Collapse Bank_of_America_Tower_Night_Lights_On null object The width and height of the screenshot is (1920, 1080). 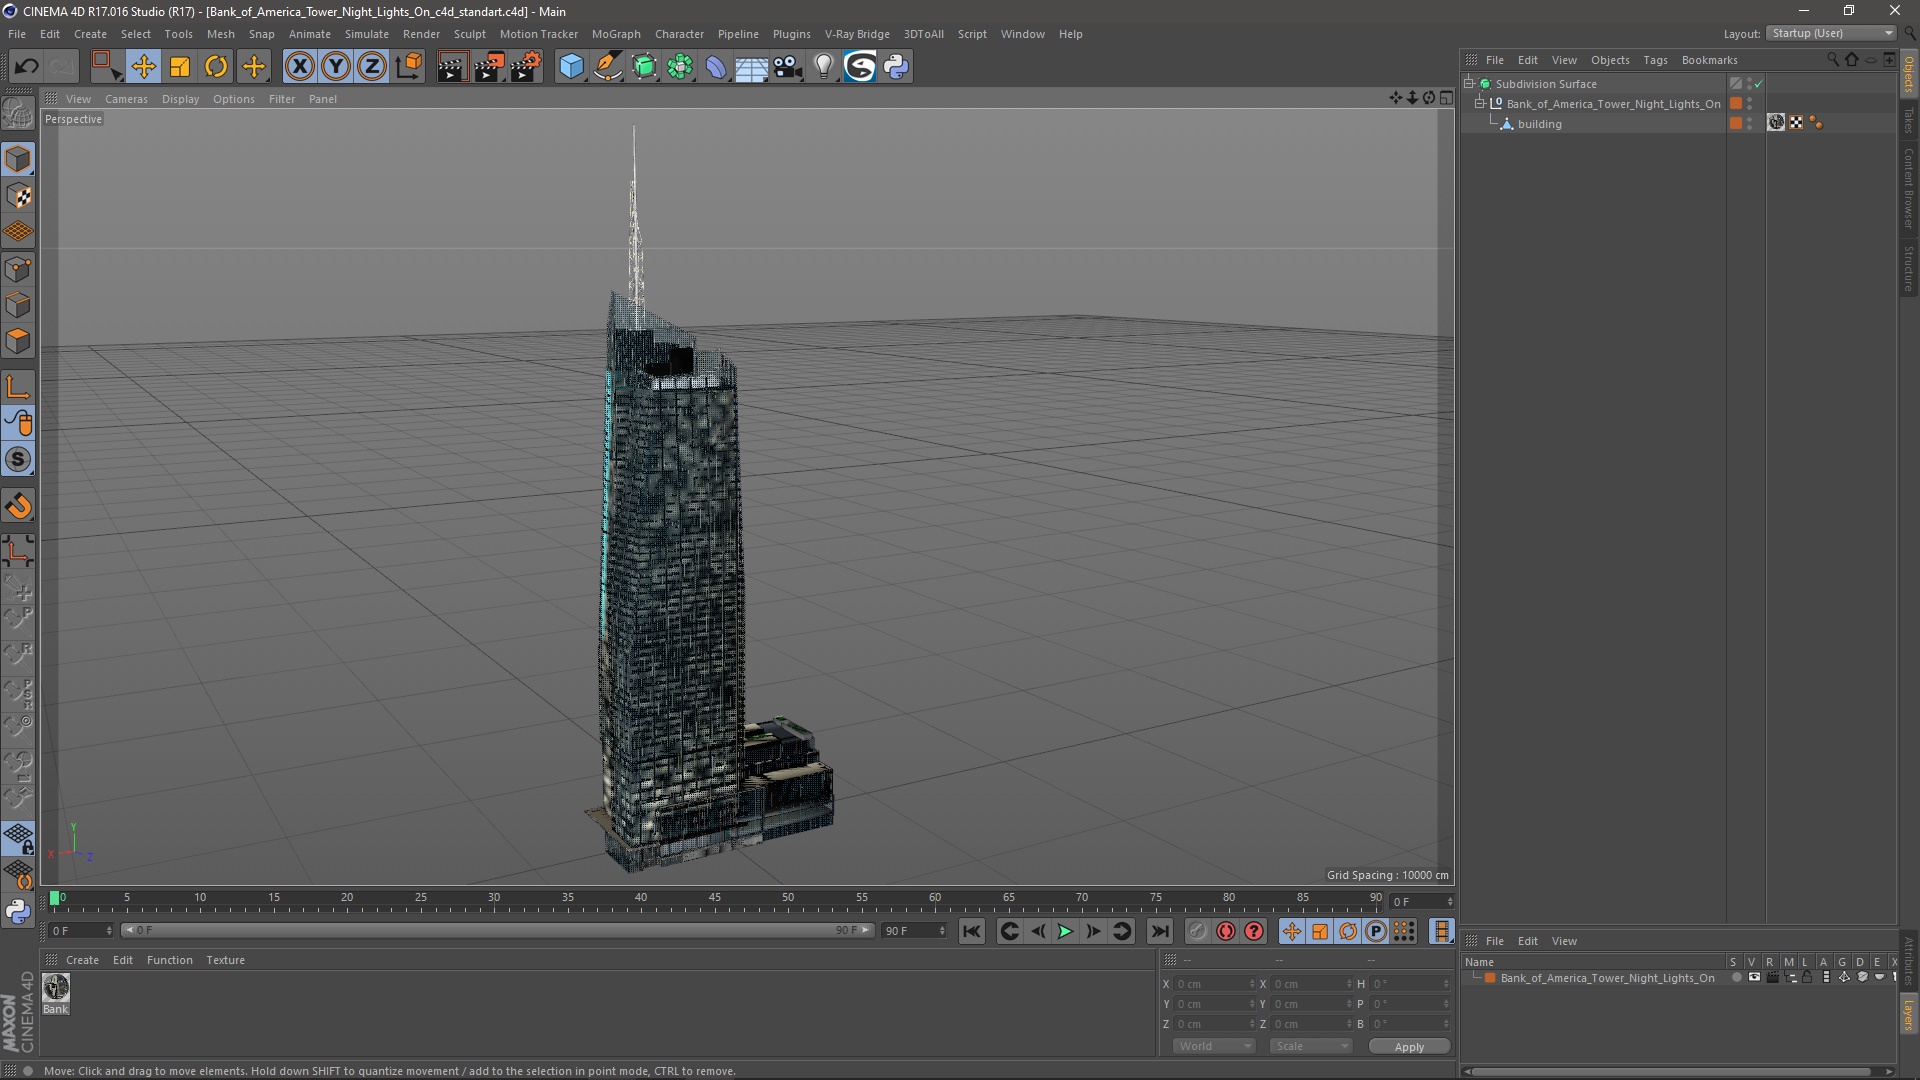coord(1480,103)
